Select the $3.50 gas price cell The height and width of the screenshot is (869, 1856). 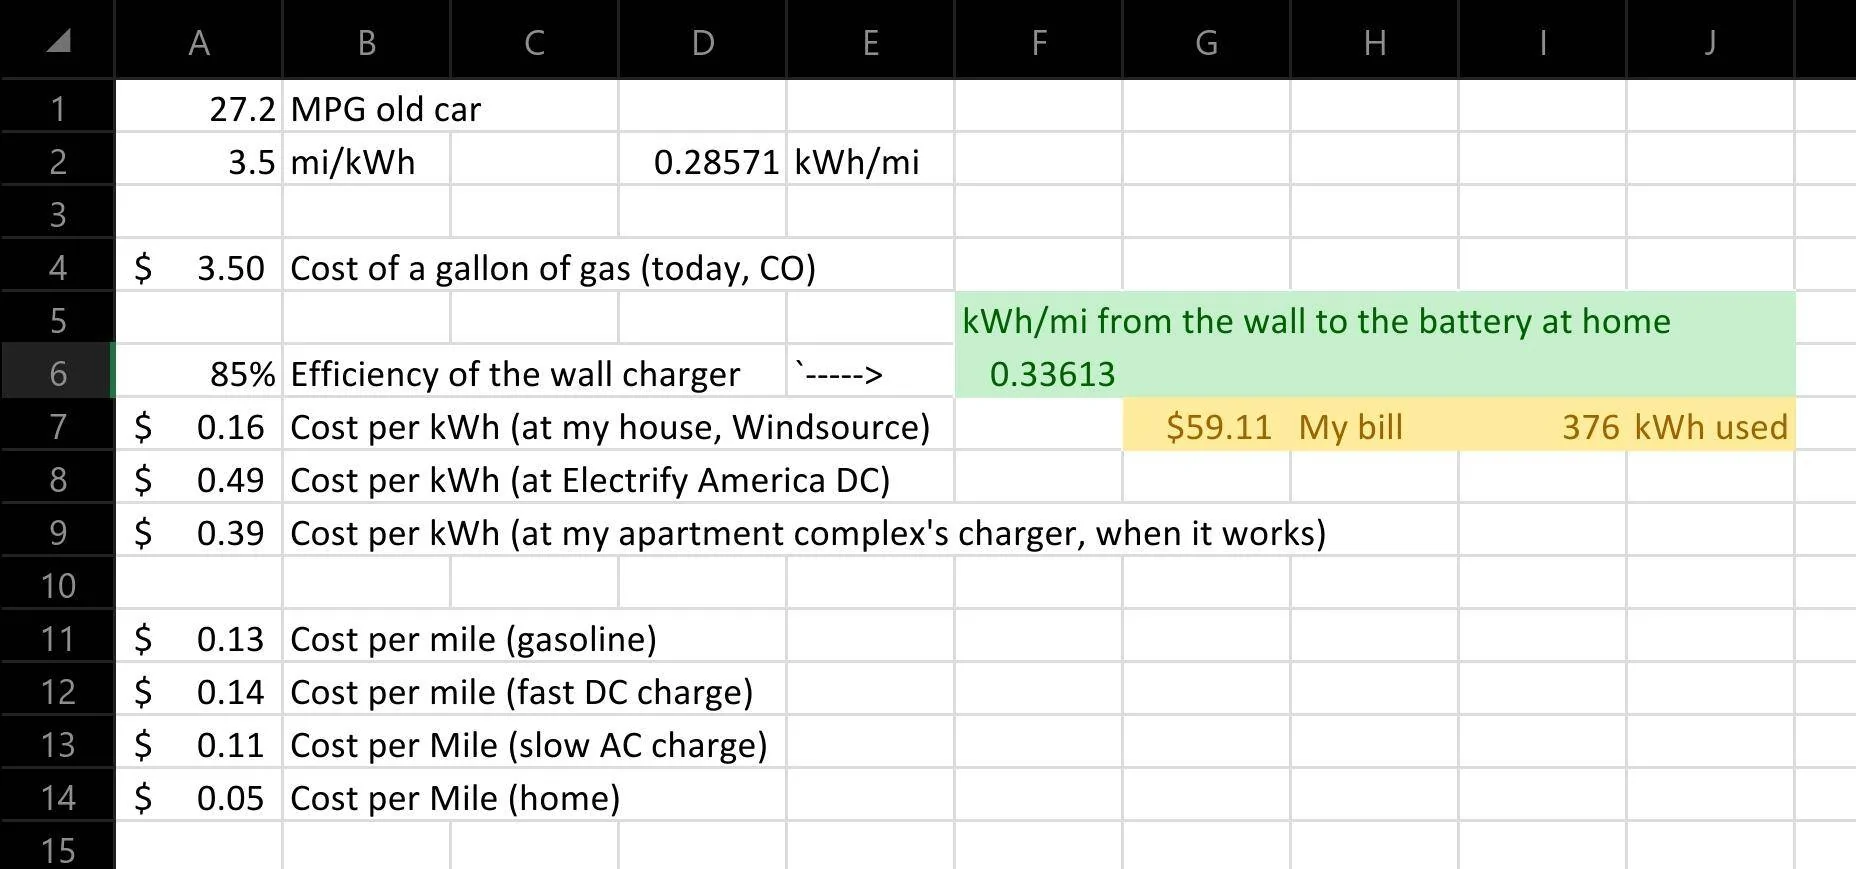click(199, 266)
